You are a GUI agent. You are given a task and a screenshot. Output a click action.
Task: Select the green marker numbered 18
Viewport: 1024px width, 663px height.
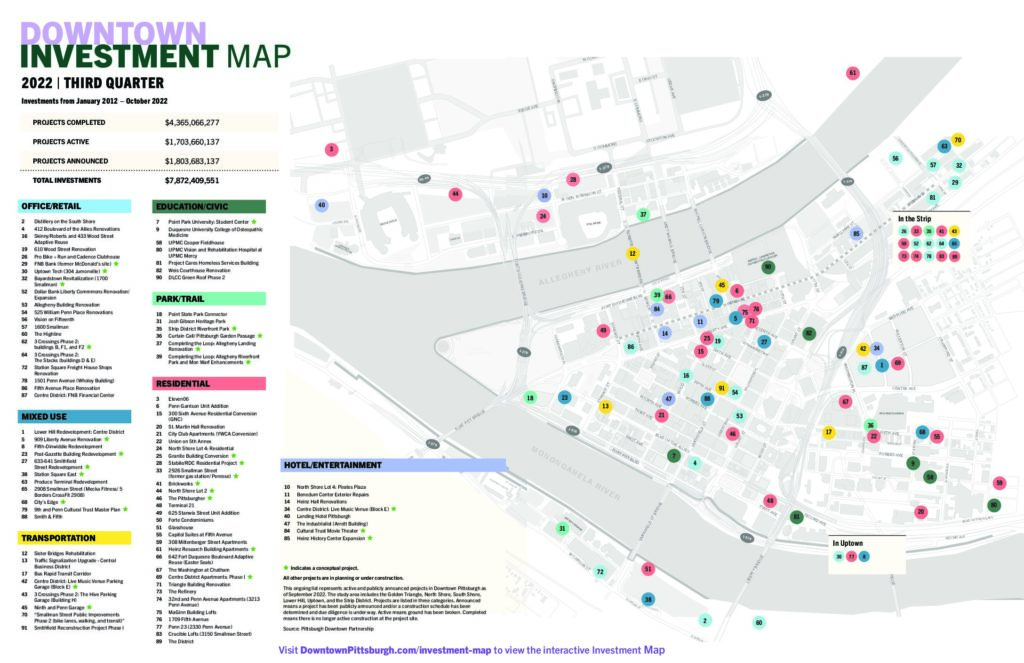coord(530,397)
